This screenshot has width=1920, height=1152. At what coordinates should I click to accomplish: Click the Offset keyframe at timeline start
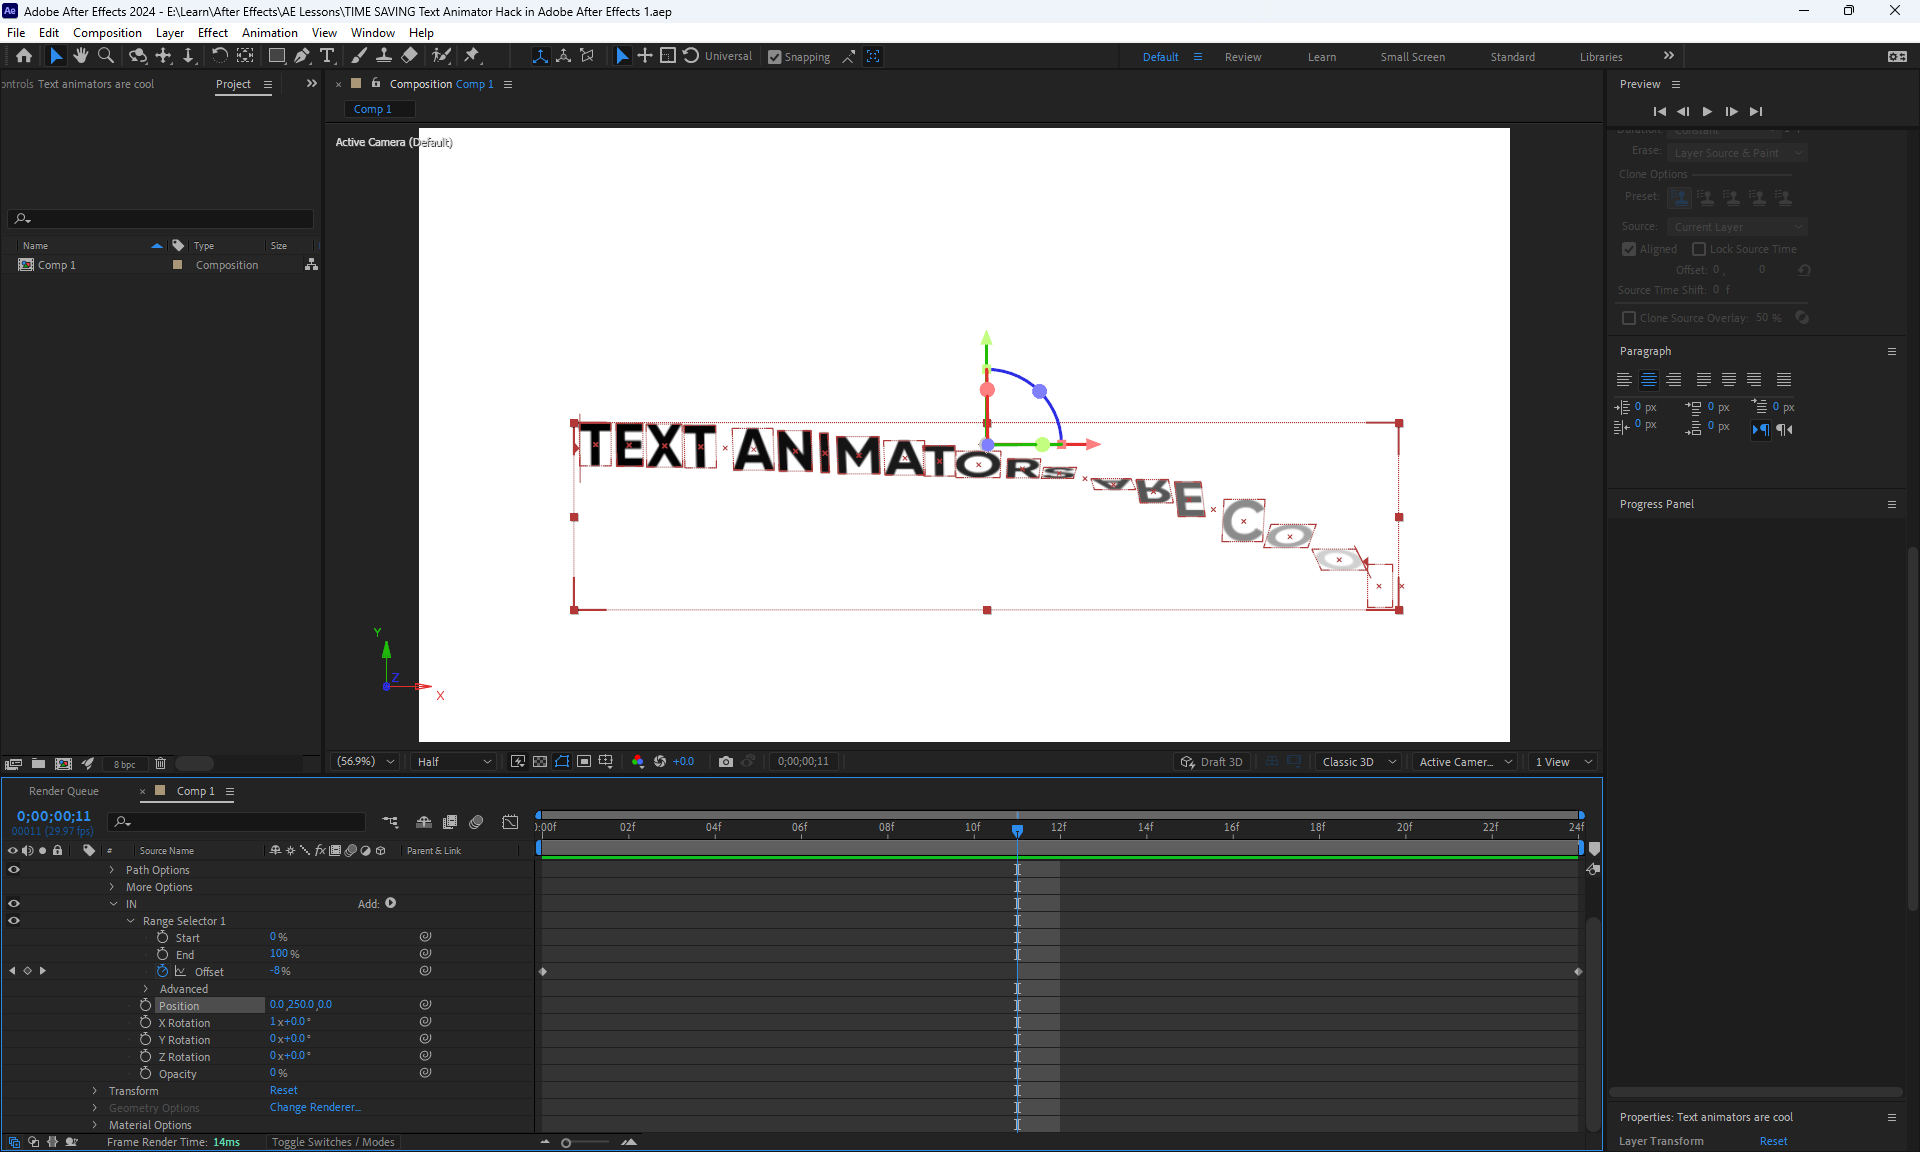click(x=543, y=972)
